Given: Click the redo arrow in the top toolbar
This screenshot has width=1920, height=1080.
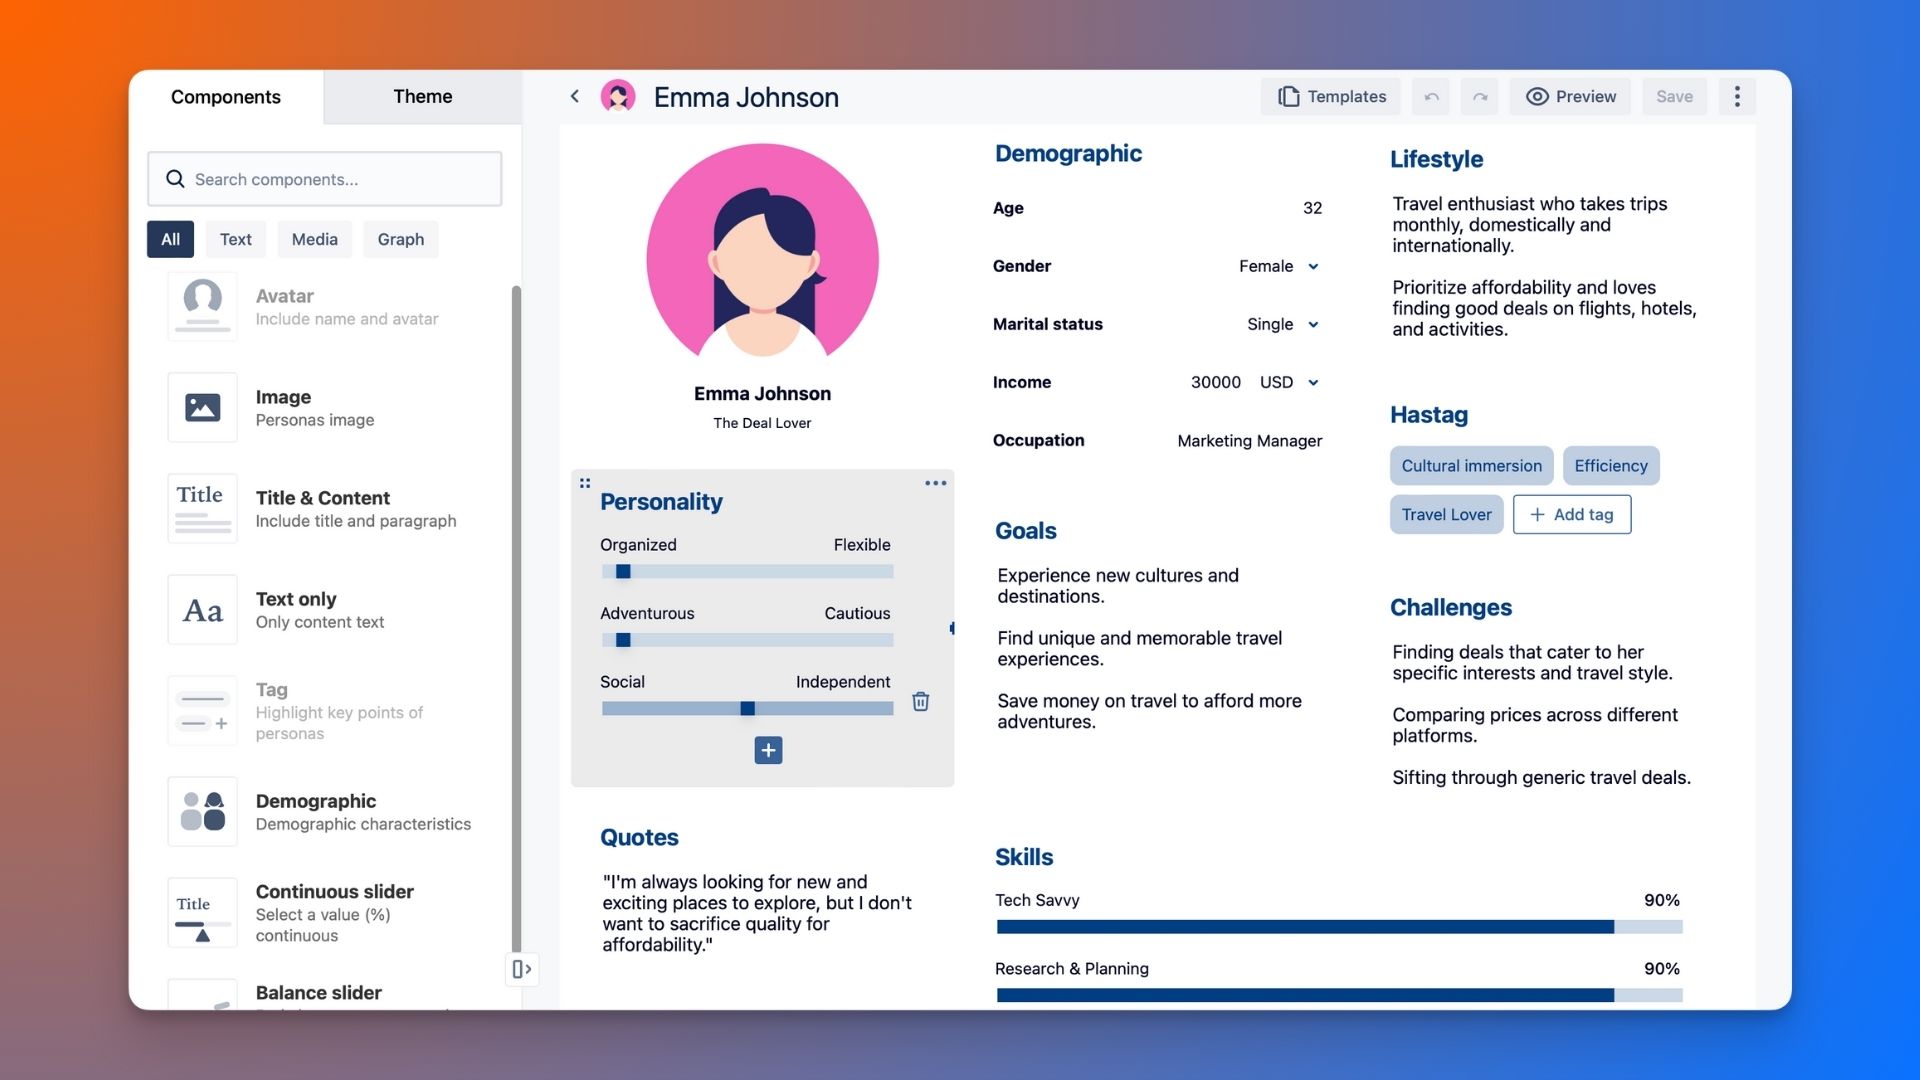Looking at the screenshot, I should [x=1479, y=96].
